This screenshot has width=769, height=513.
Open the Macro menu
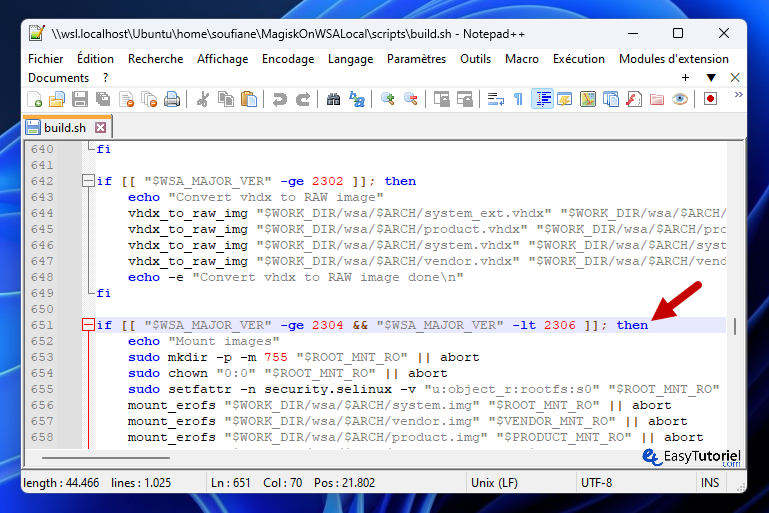click(x=522, y=59)
